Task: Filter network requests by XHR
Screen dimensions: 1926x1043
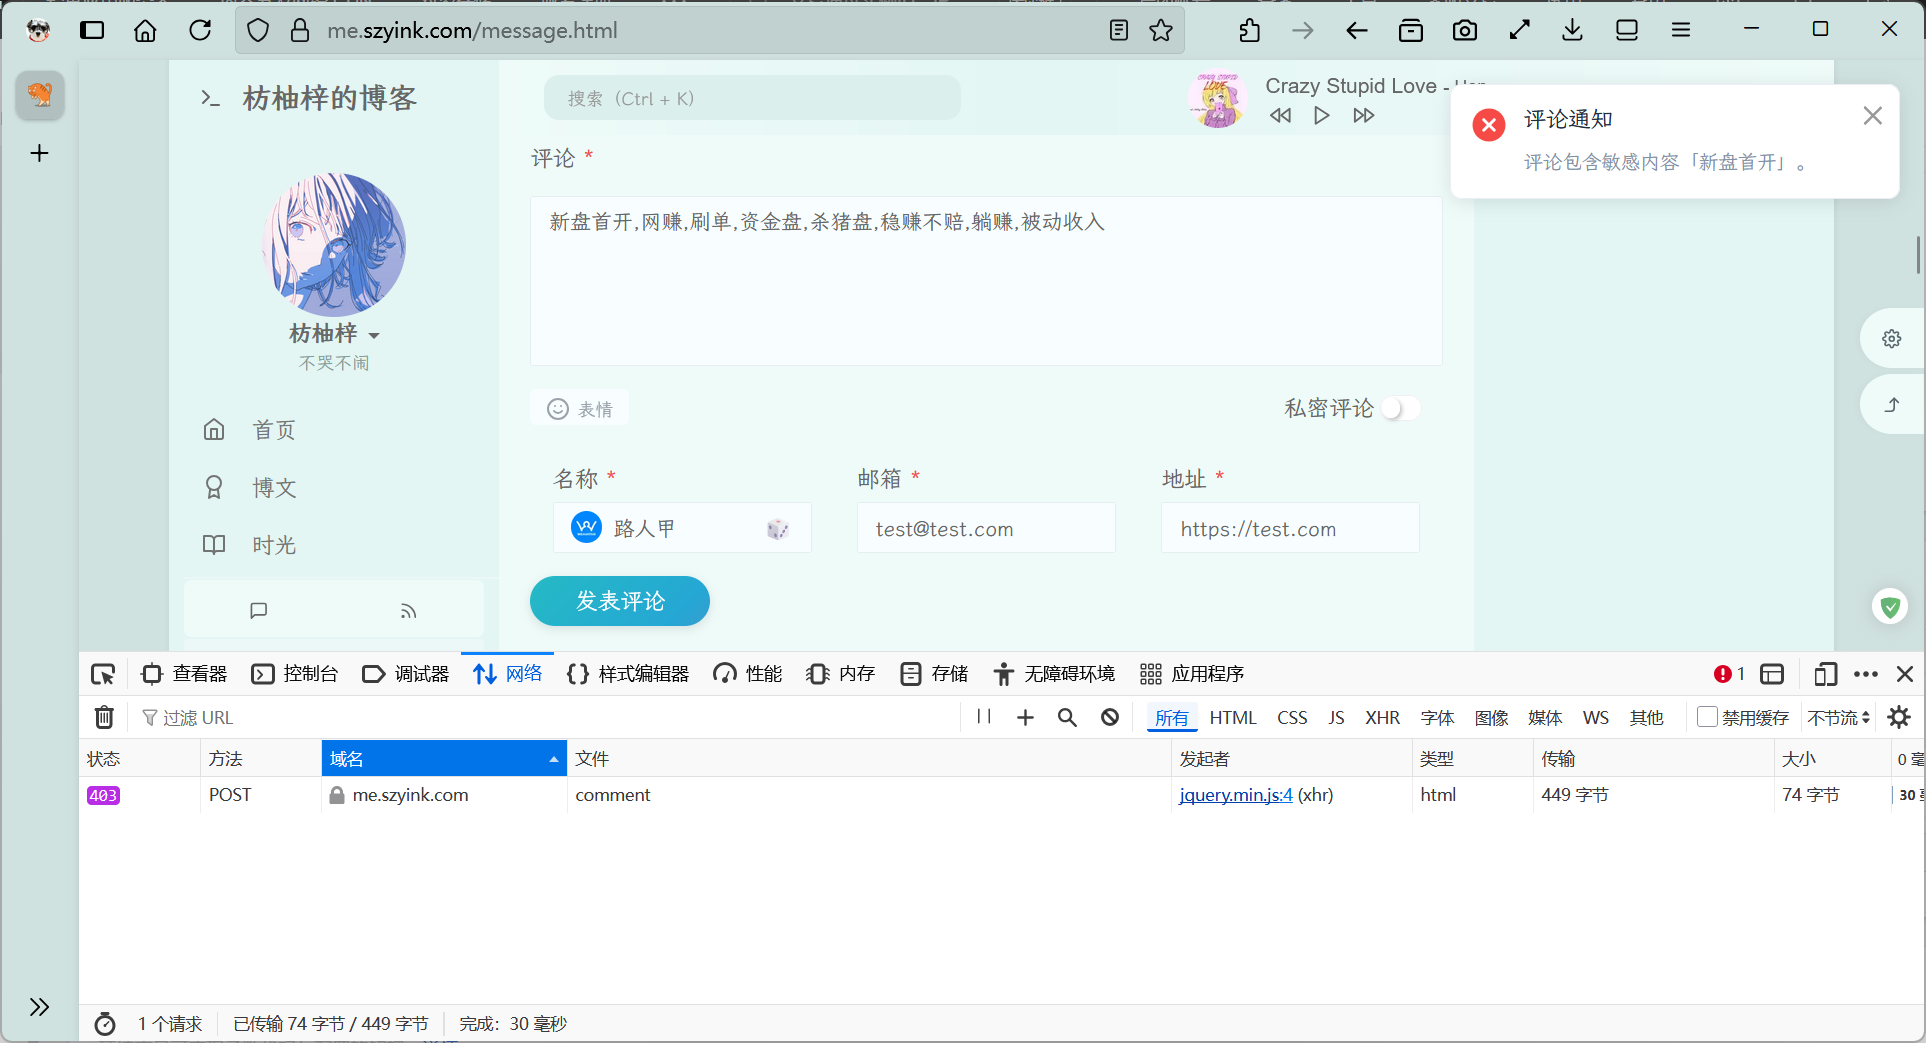Action: point(1382,717)
